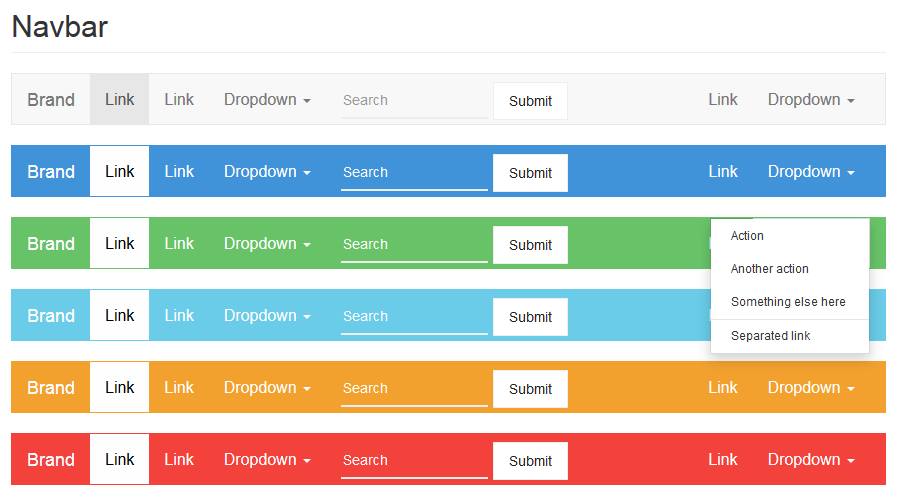Select active Link in light blue navbar

point(120,315)
